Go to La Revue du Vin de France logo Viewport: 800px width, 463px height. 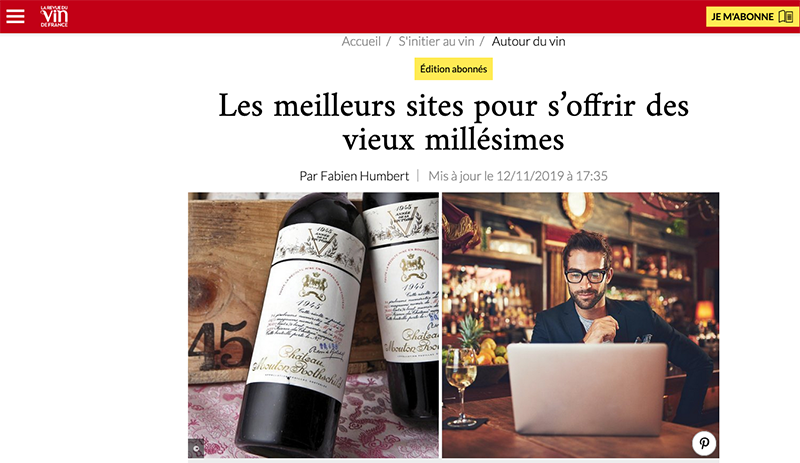pos(54,16)
